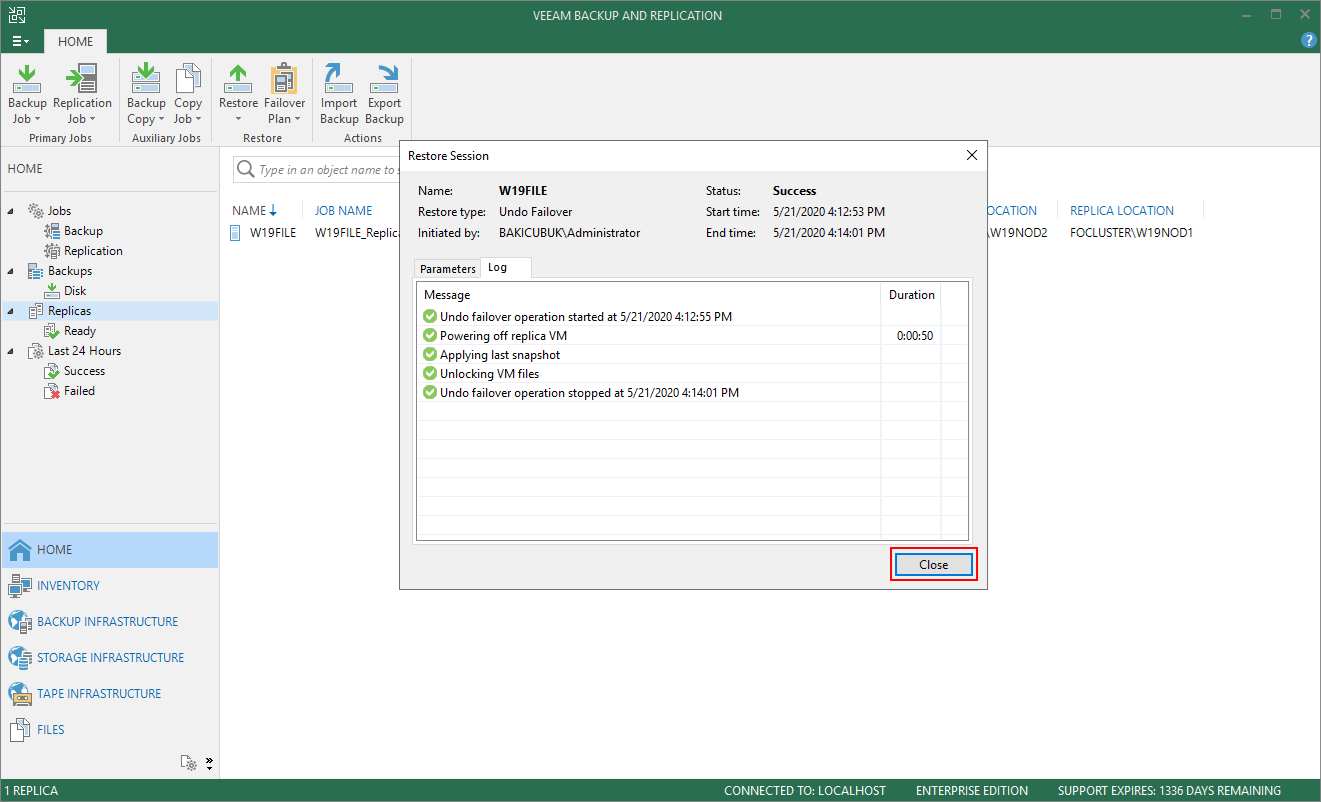Select the Backups tree item
The width and height of the screenshot is (1321, 802).
click(59, 271)
